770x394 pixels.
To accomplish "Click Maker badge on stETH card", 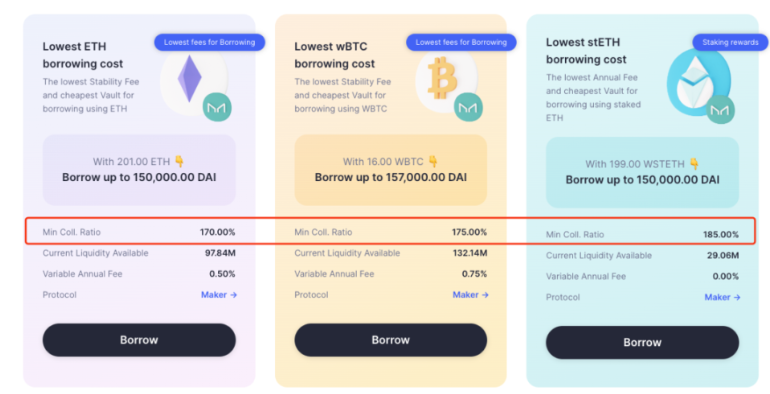I will pos(720,110).
